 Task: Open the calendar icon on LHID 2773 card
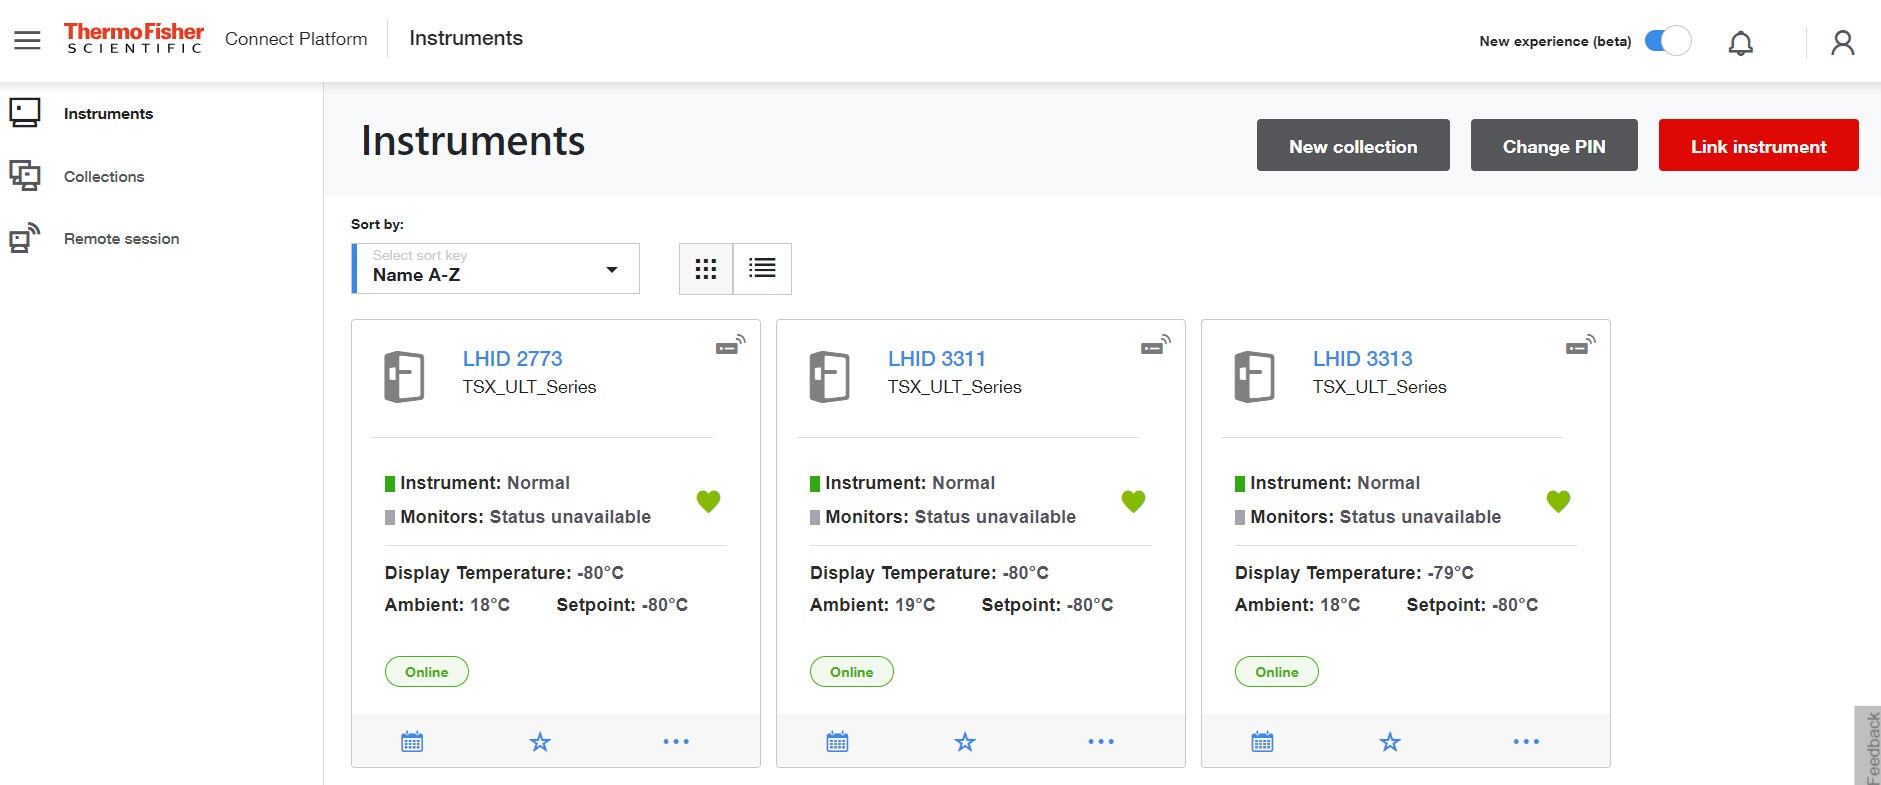412,742
